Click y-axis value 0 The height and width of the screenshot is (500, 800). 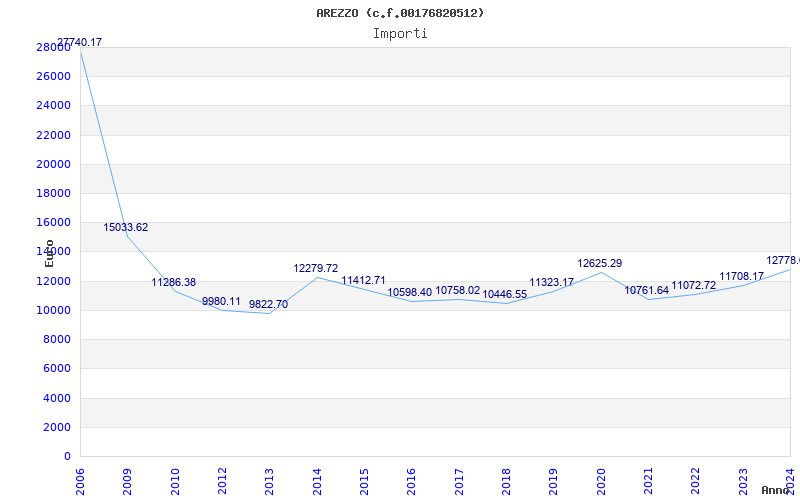click(67, 456)
